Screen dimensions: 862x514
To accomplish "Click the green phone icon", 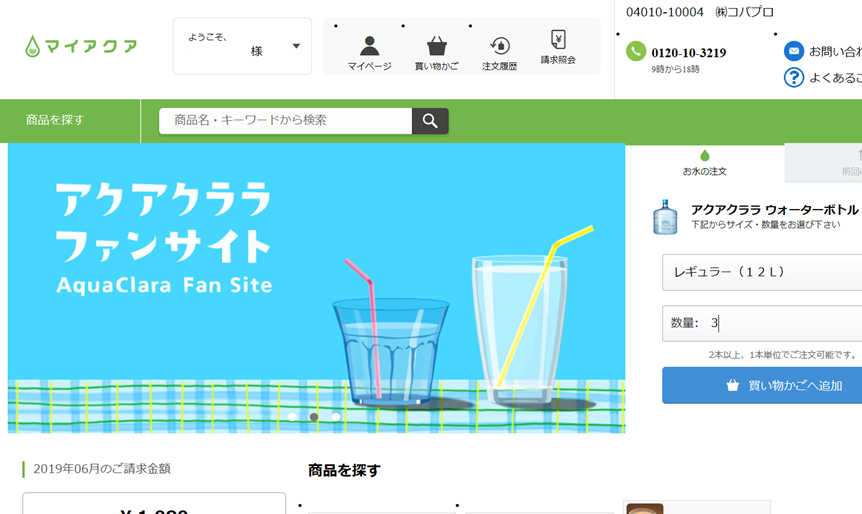I will (x=636, y=51).
